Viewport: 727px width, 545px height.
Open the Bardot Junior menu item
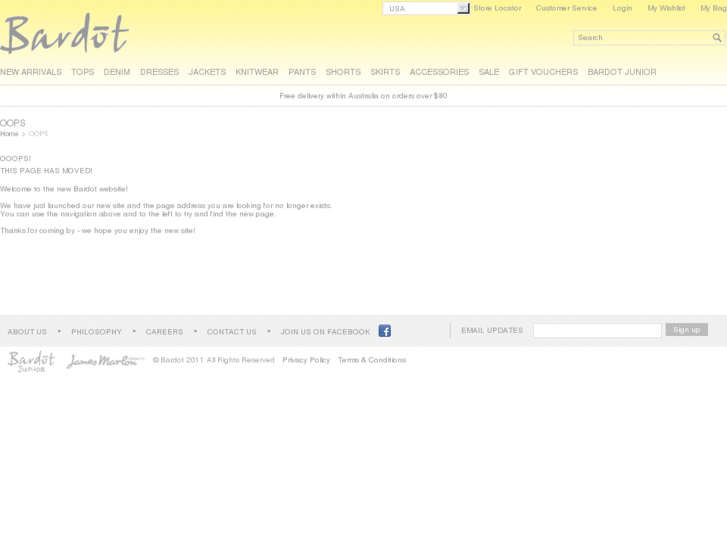tap(622, 72)
